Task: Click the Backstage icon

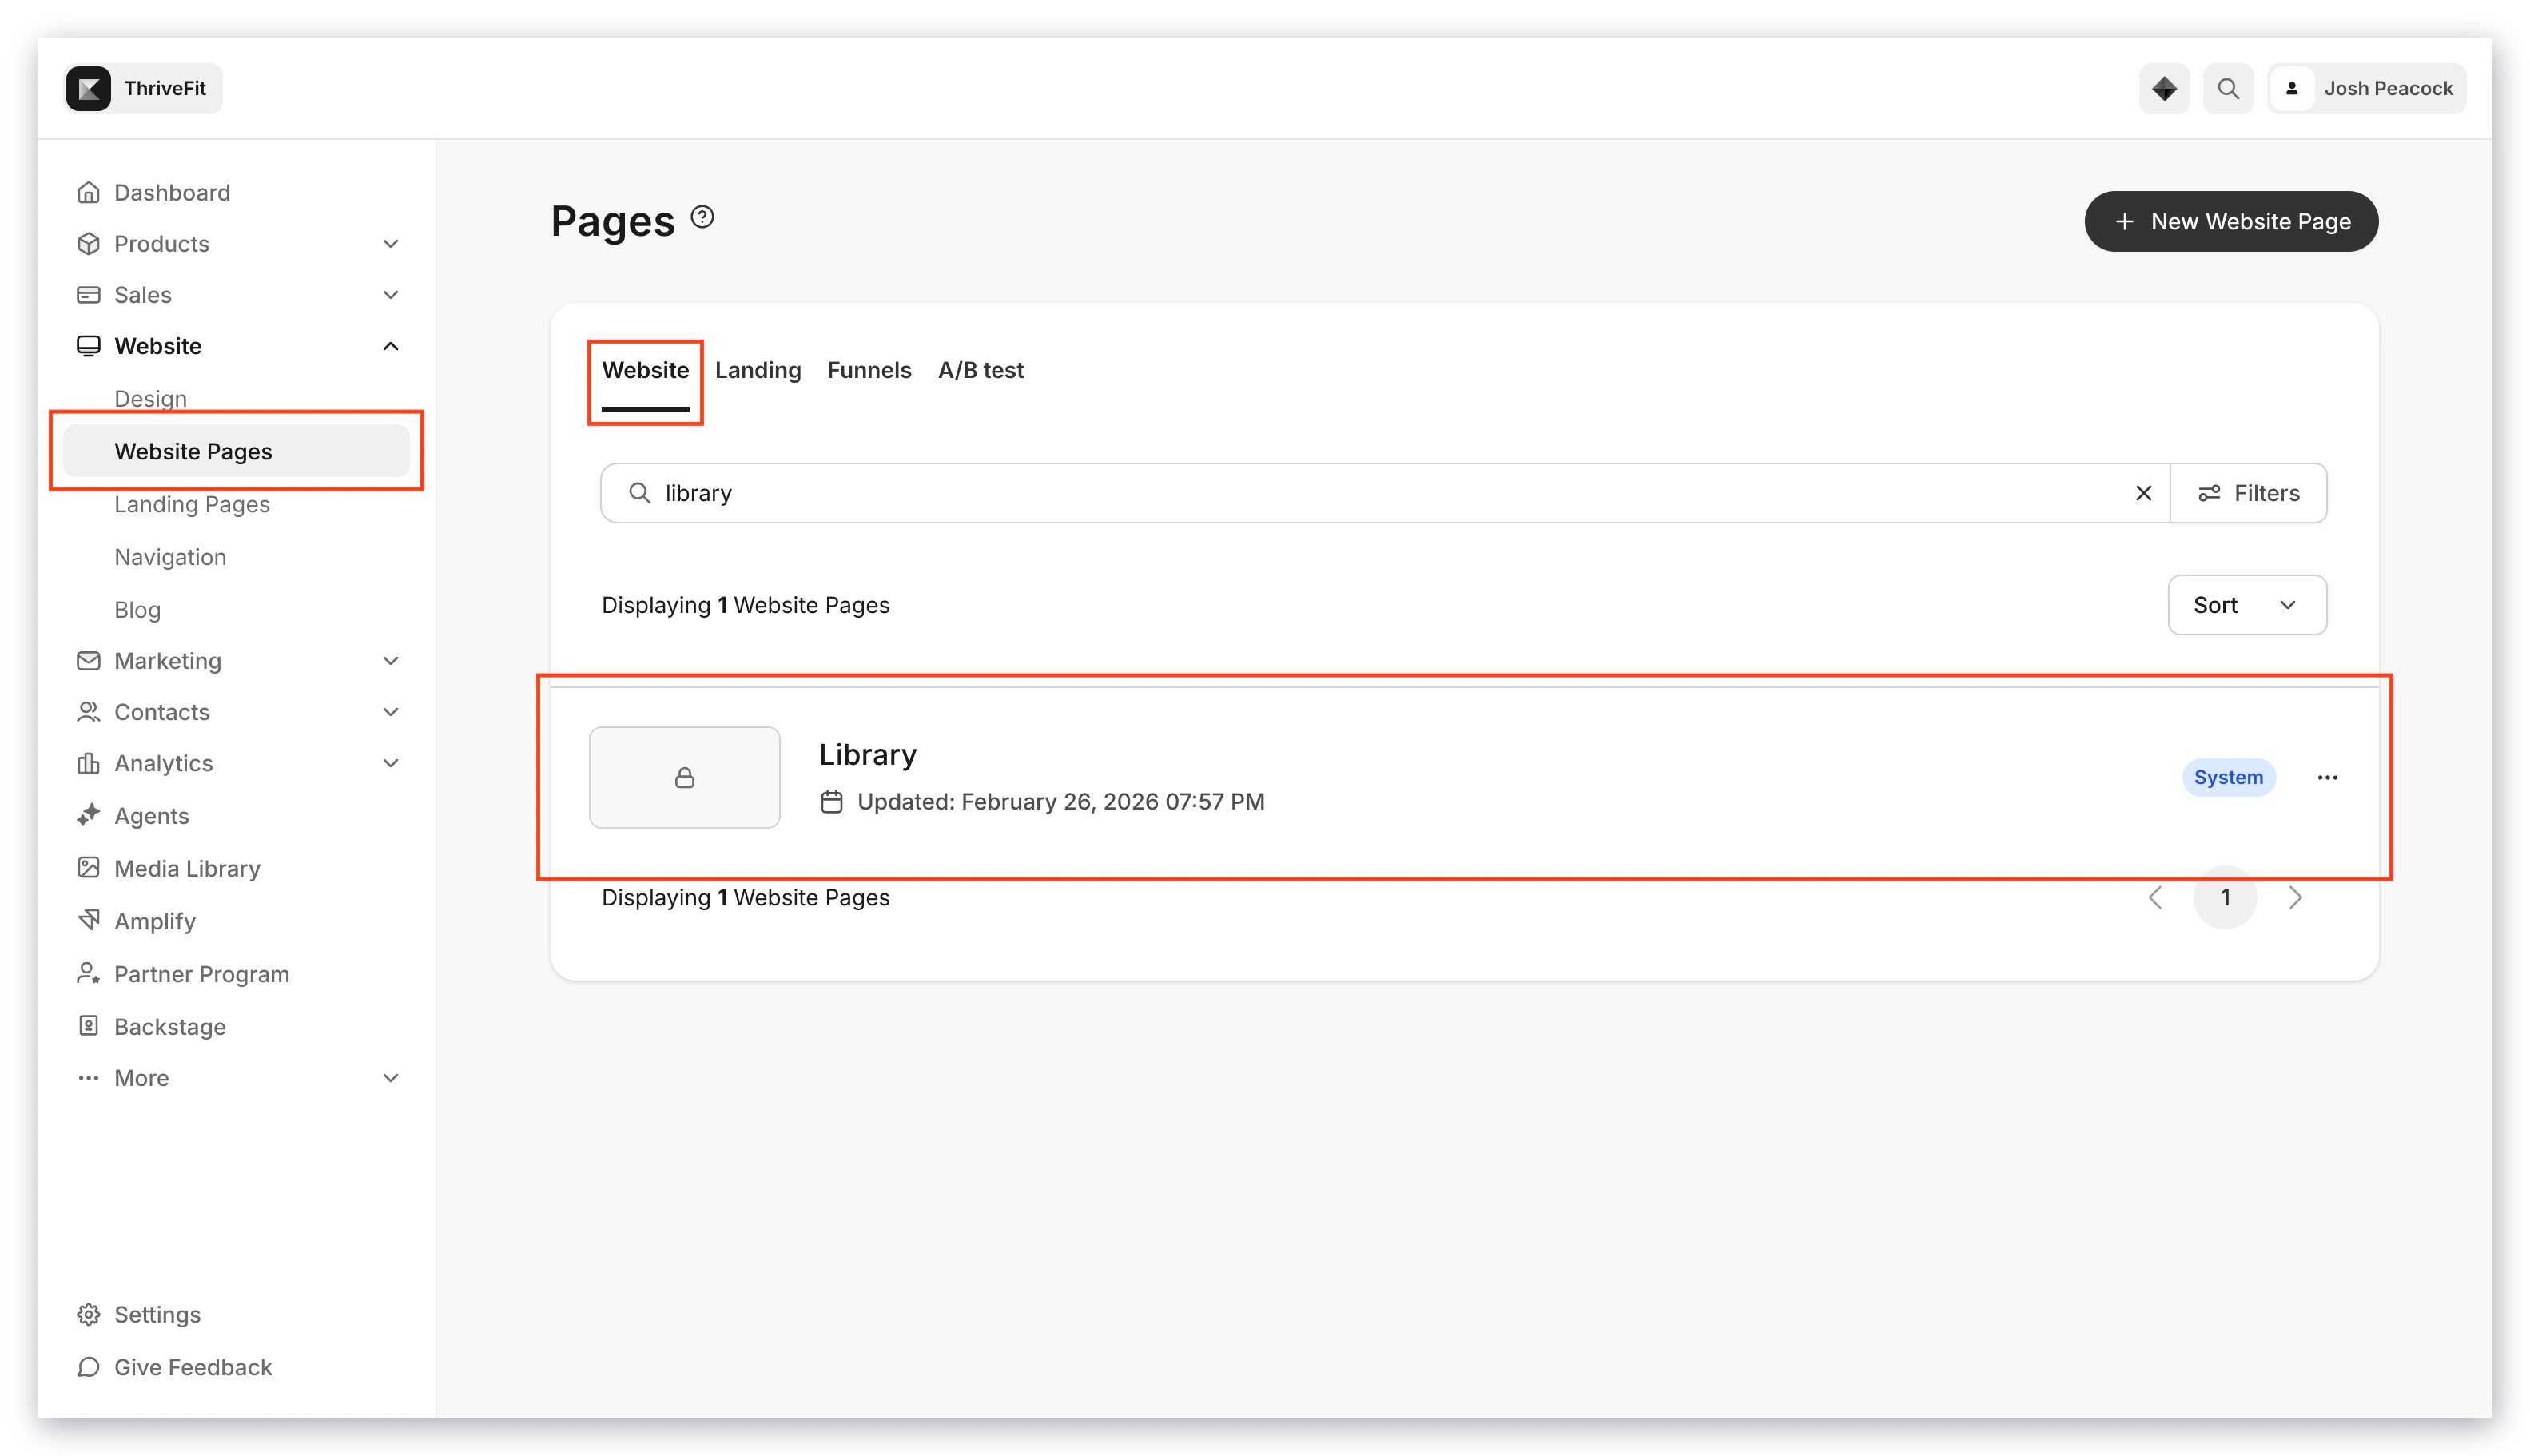Action: pos(88,1026)
